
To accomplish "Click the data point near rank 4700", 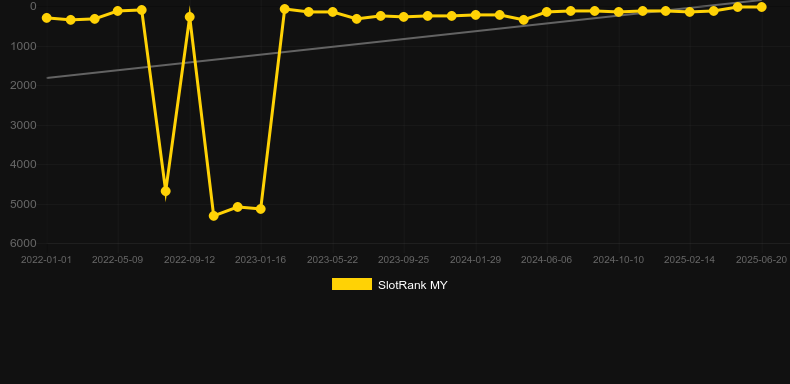I will (166, 191).
